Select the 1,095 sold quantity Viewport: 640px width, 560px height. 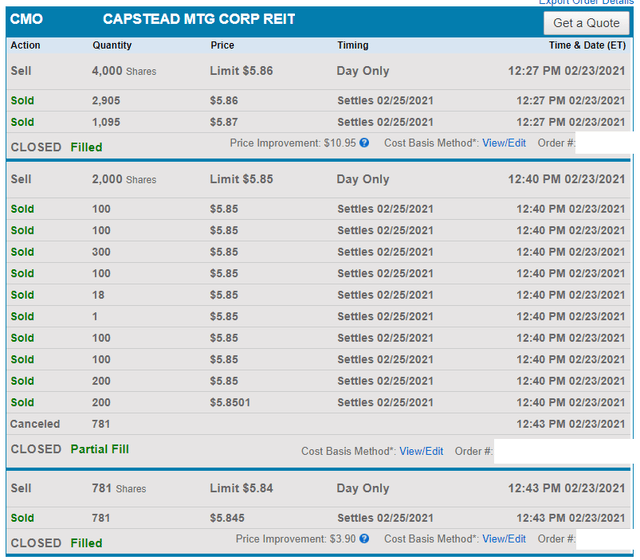(106, 122)
